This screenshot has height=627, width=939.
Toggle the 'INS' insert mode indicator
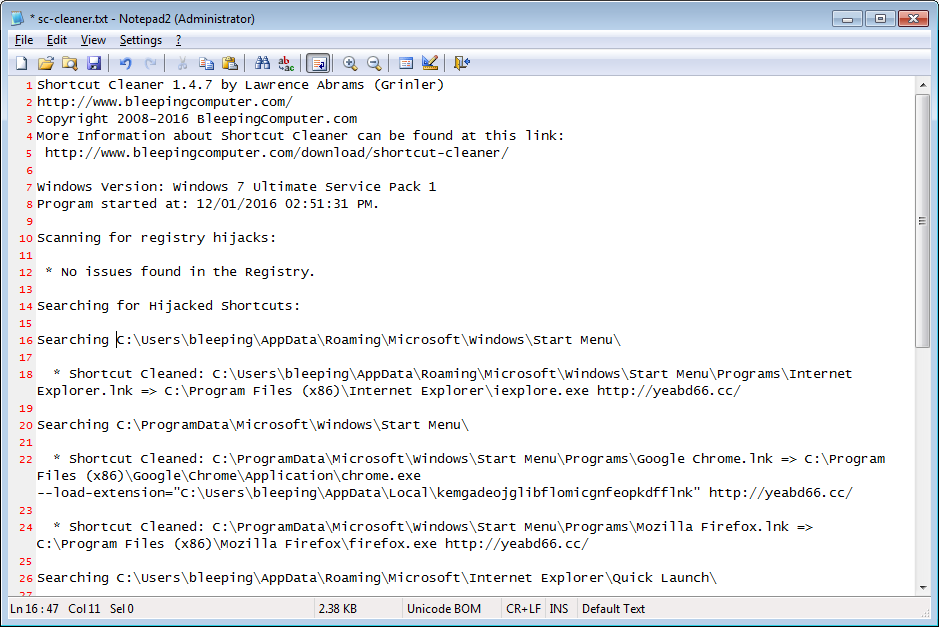coord(559,609)
